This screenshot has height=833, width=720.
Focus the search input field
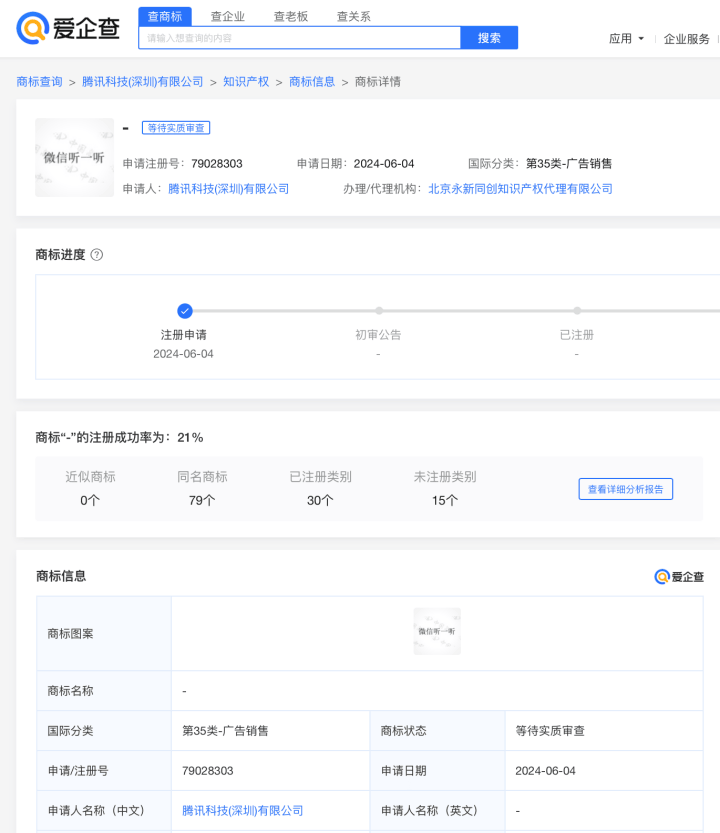[300, 38]
